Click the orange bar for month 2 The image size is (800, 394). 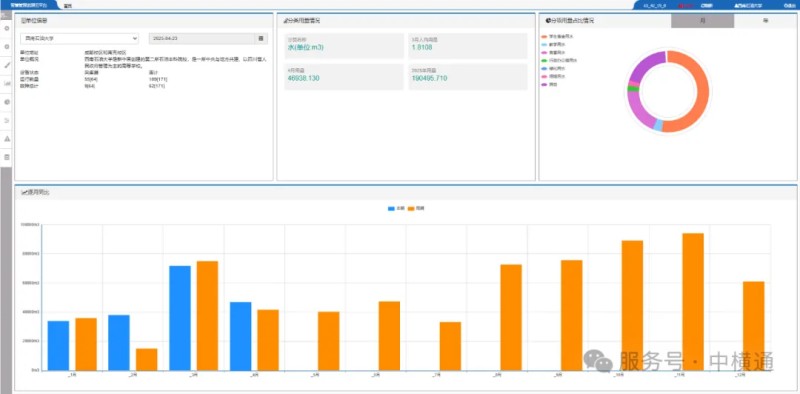pos(146,359)
